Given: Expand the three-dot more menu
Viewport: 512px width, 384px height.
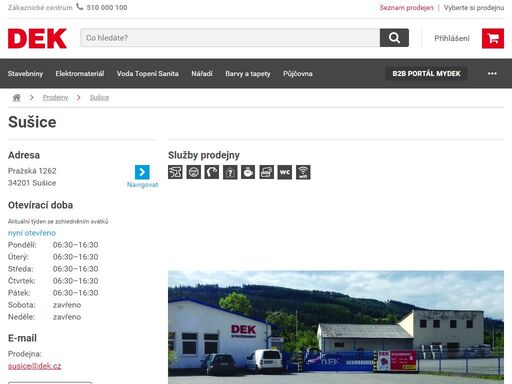Looking at the screenshot, I should click(x=492, y=74).
